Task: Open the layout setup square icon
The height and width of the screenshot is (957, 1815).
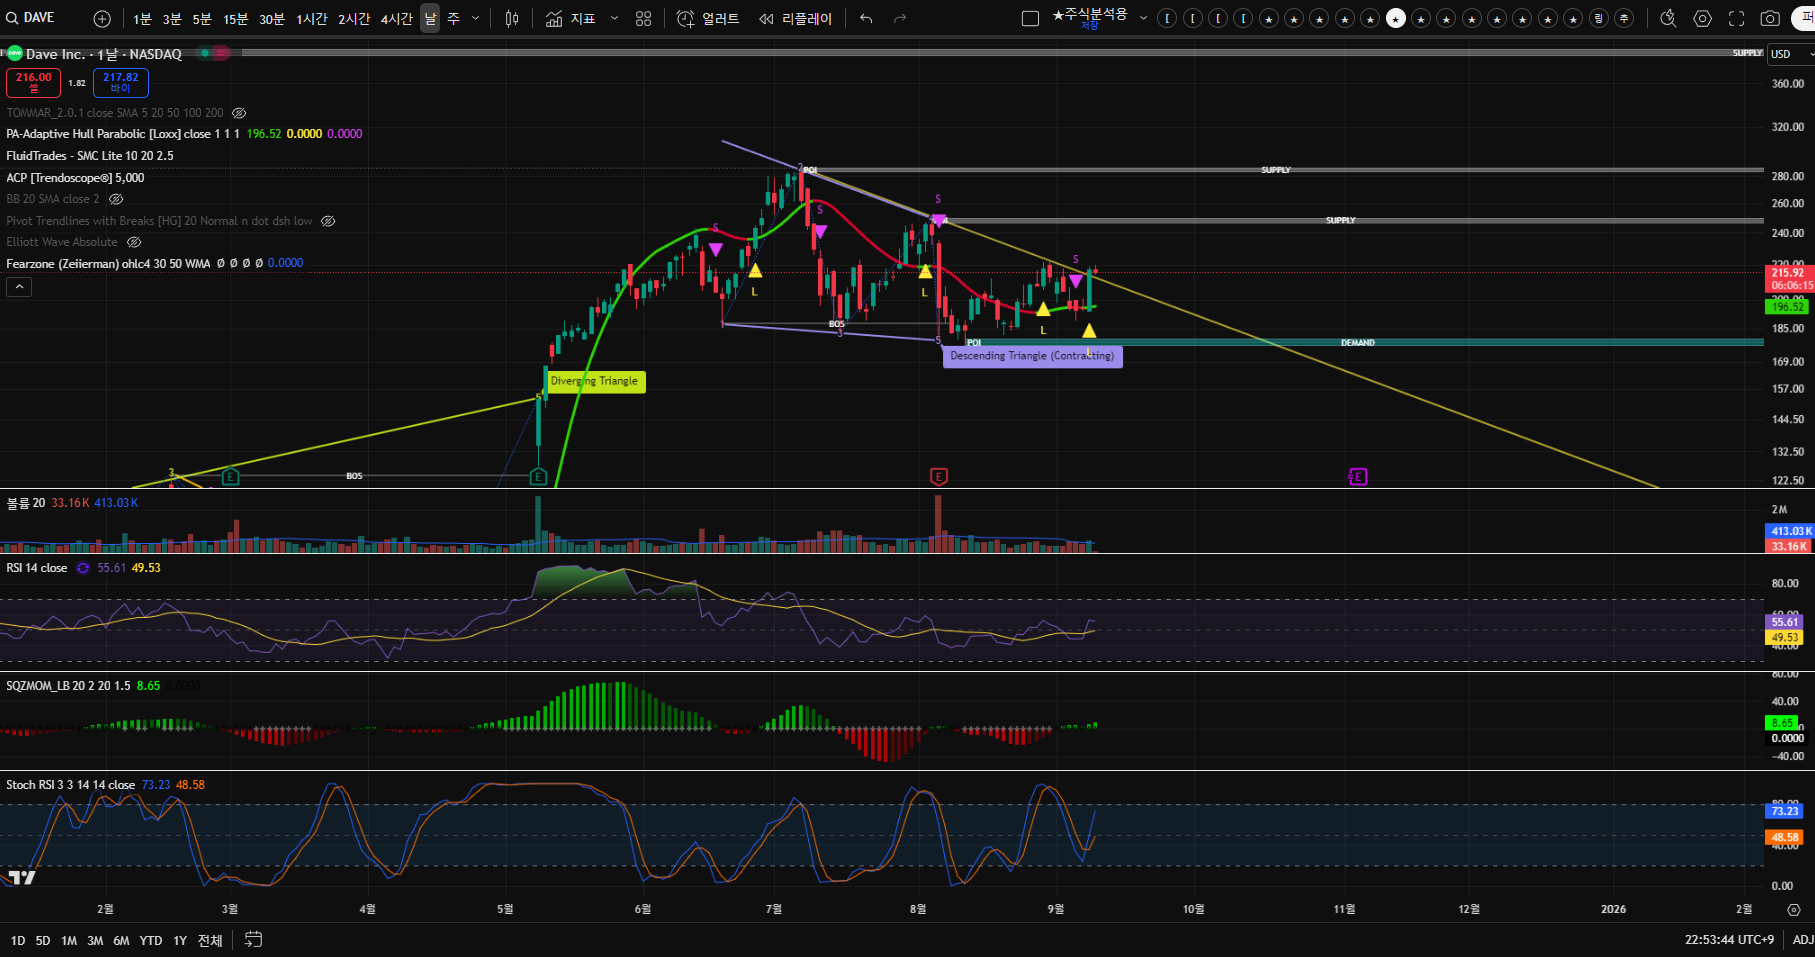Action: pyautogui.click(x=1030, y=19)
